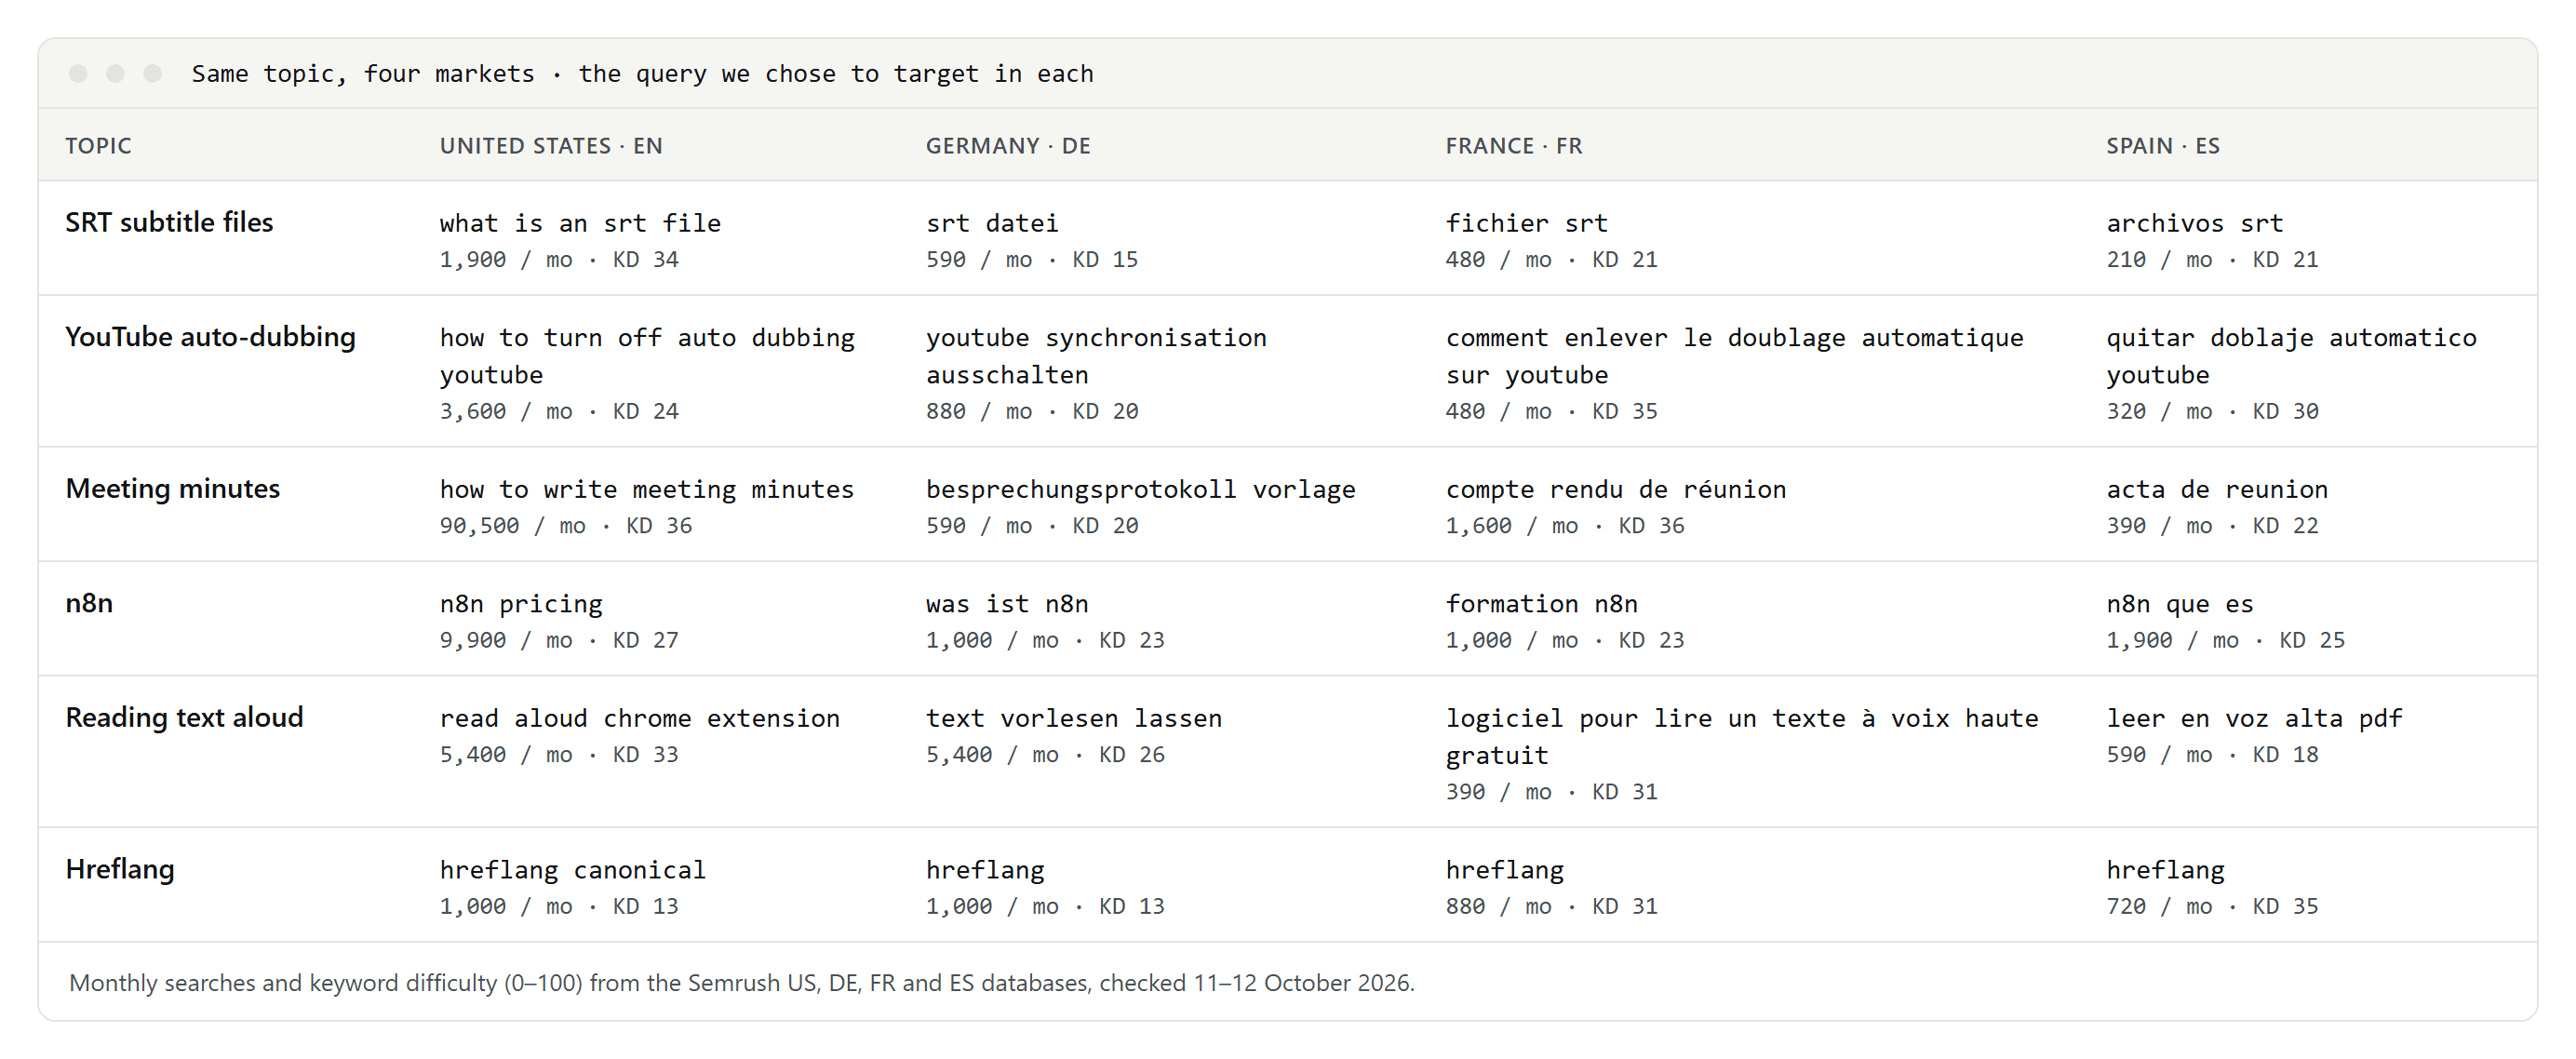Click the '3,600 / mo · KD 24' stats

pos(559,412)
